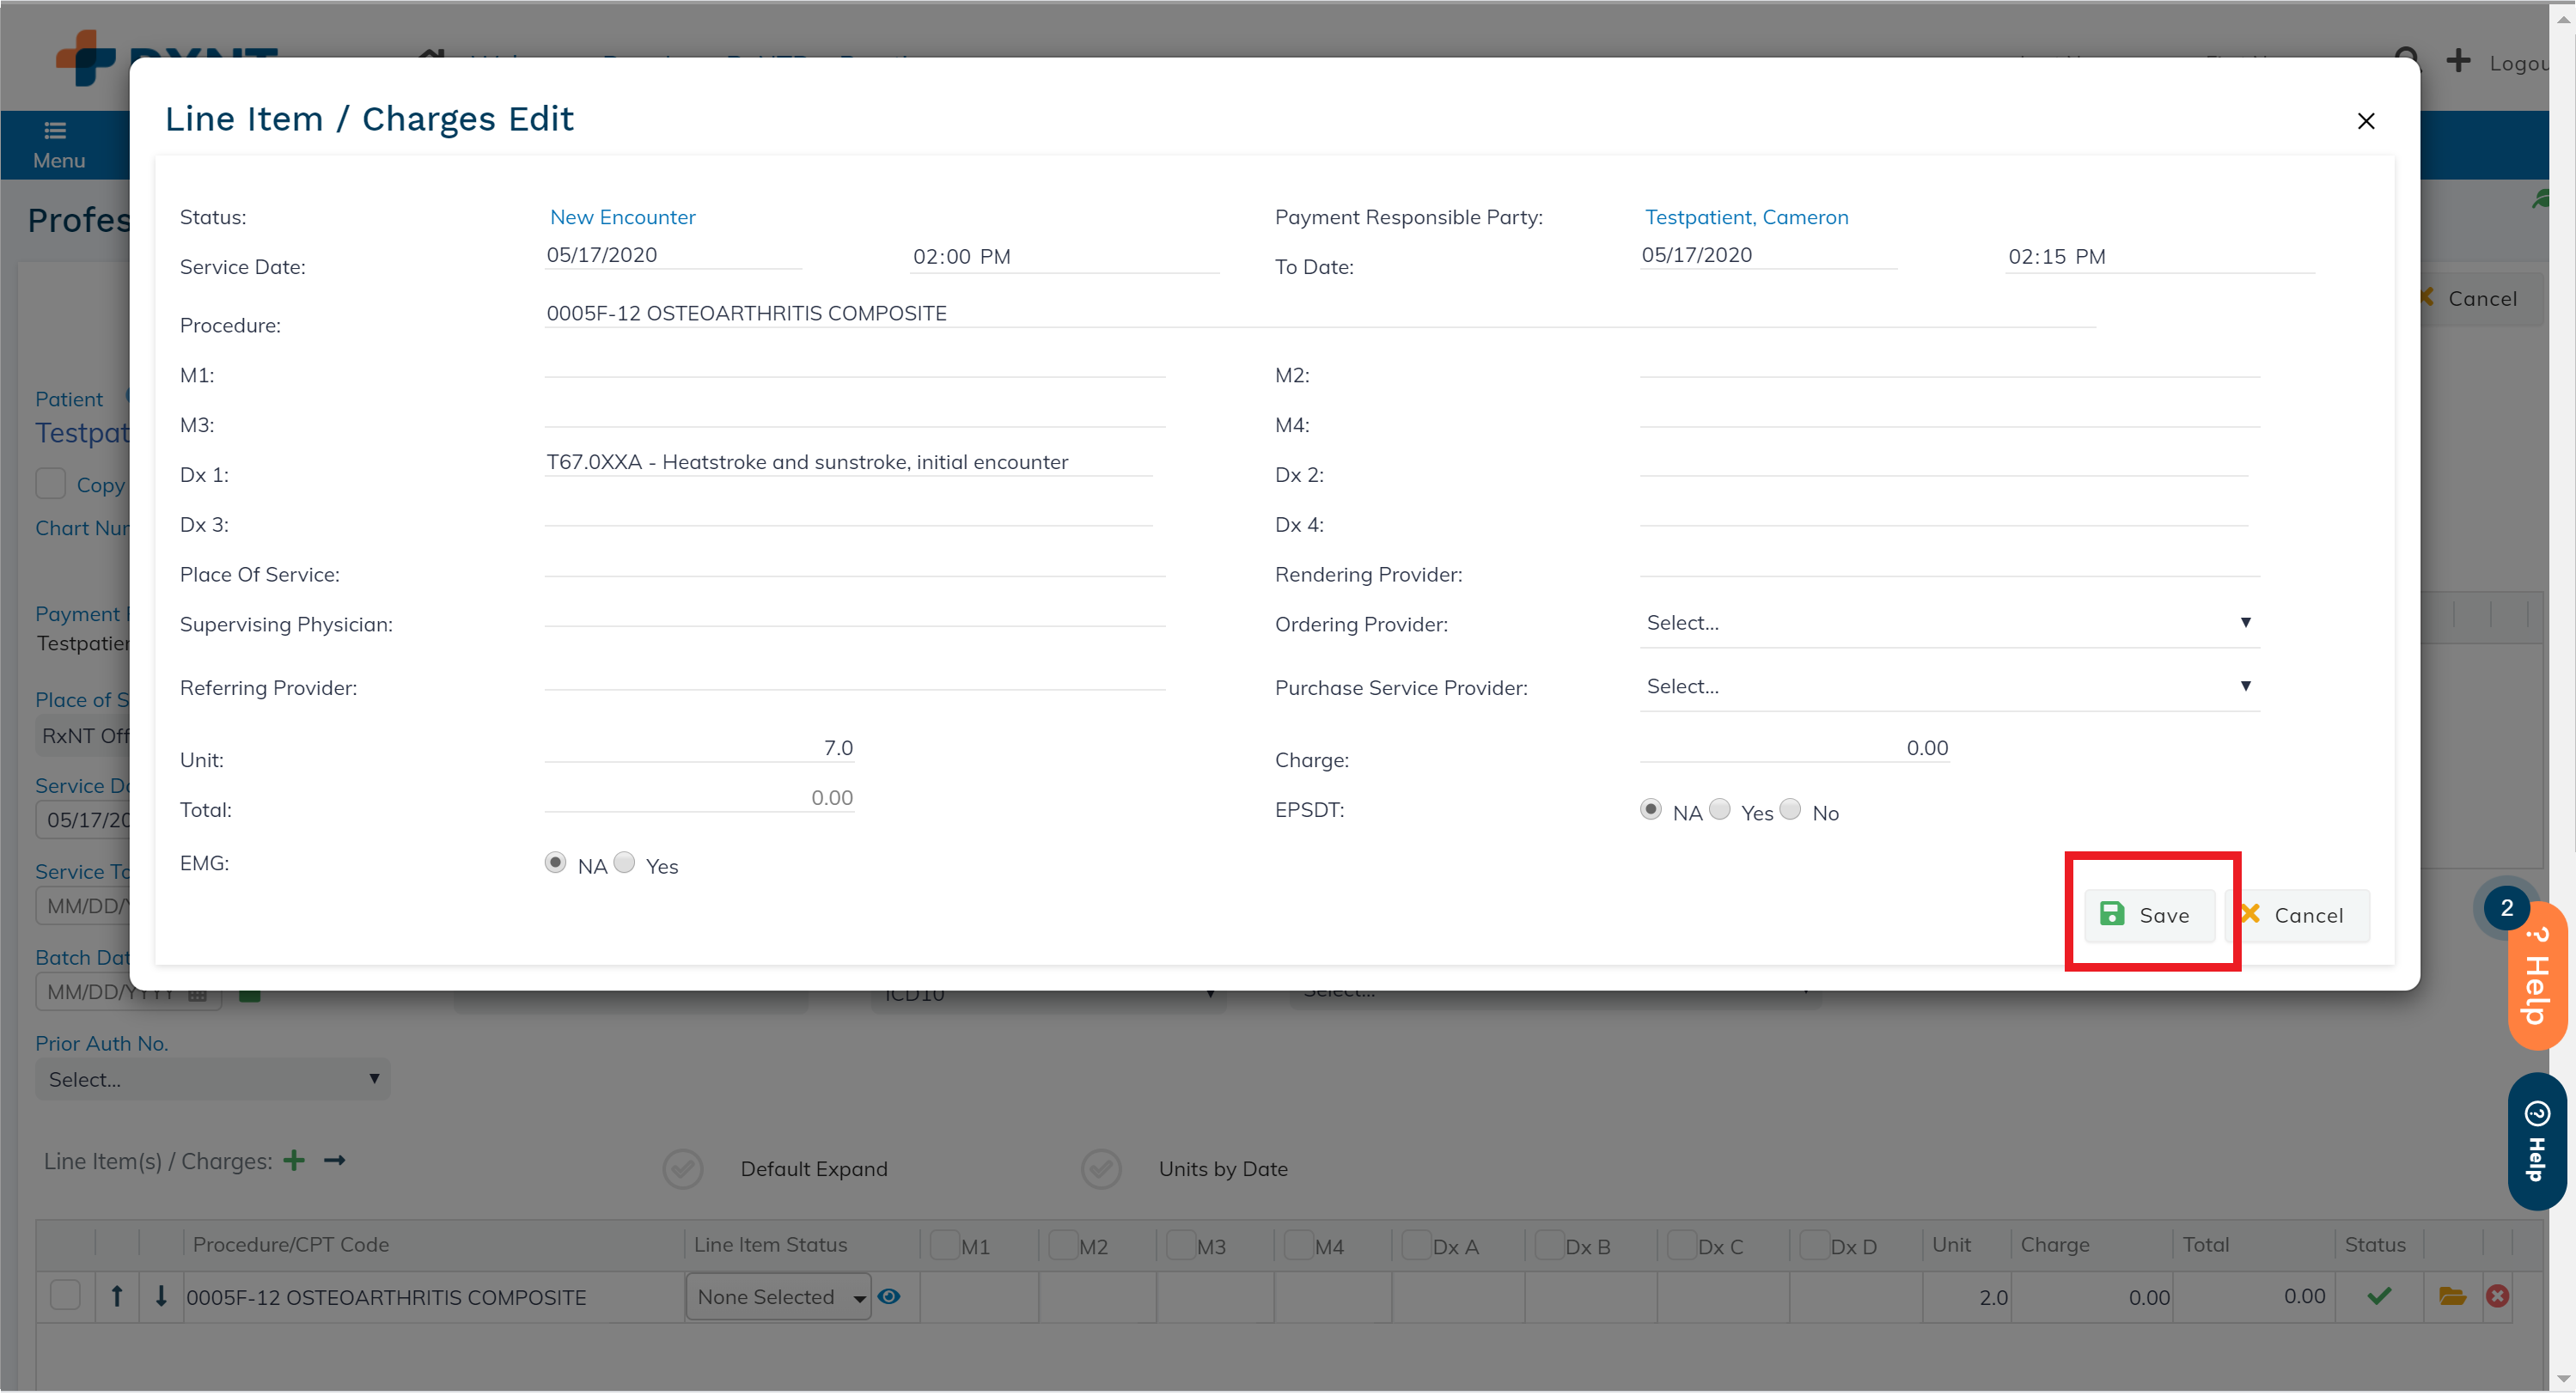Click Logout in the top bar

[x=2518, y=63]
